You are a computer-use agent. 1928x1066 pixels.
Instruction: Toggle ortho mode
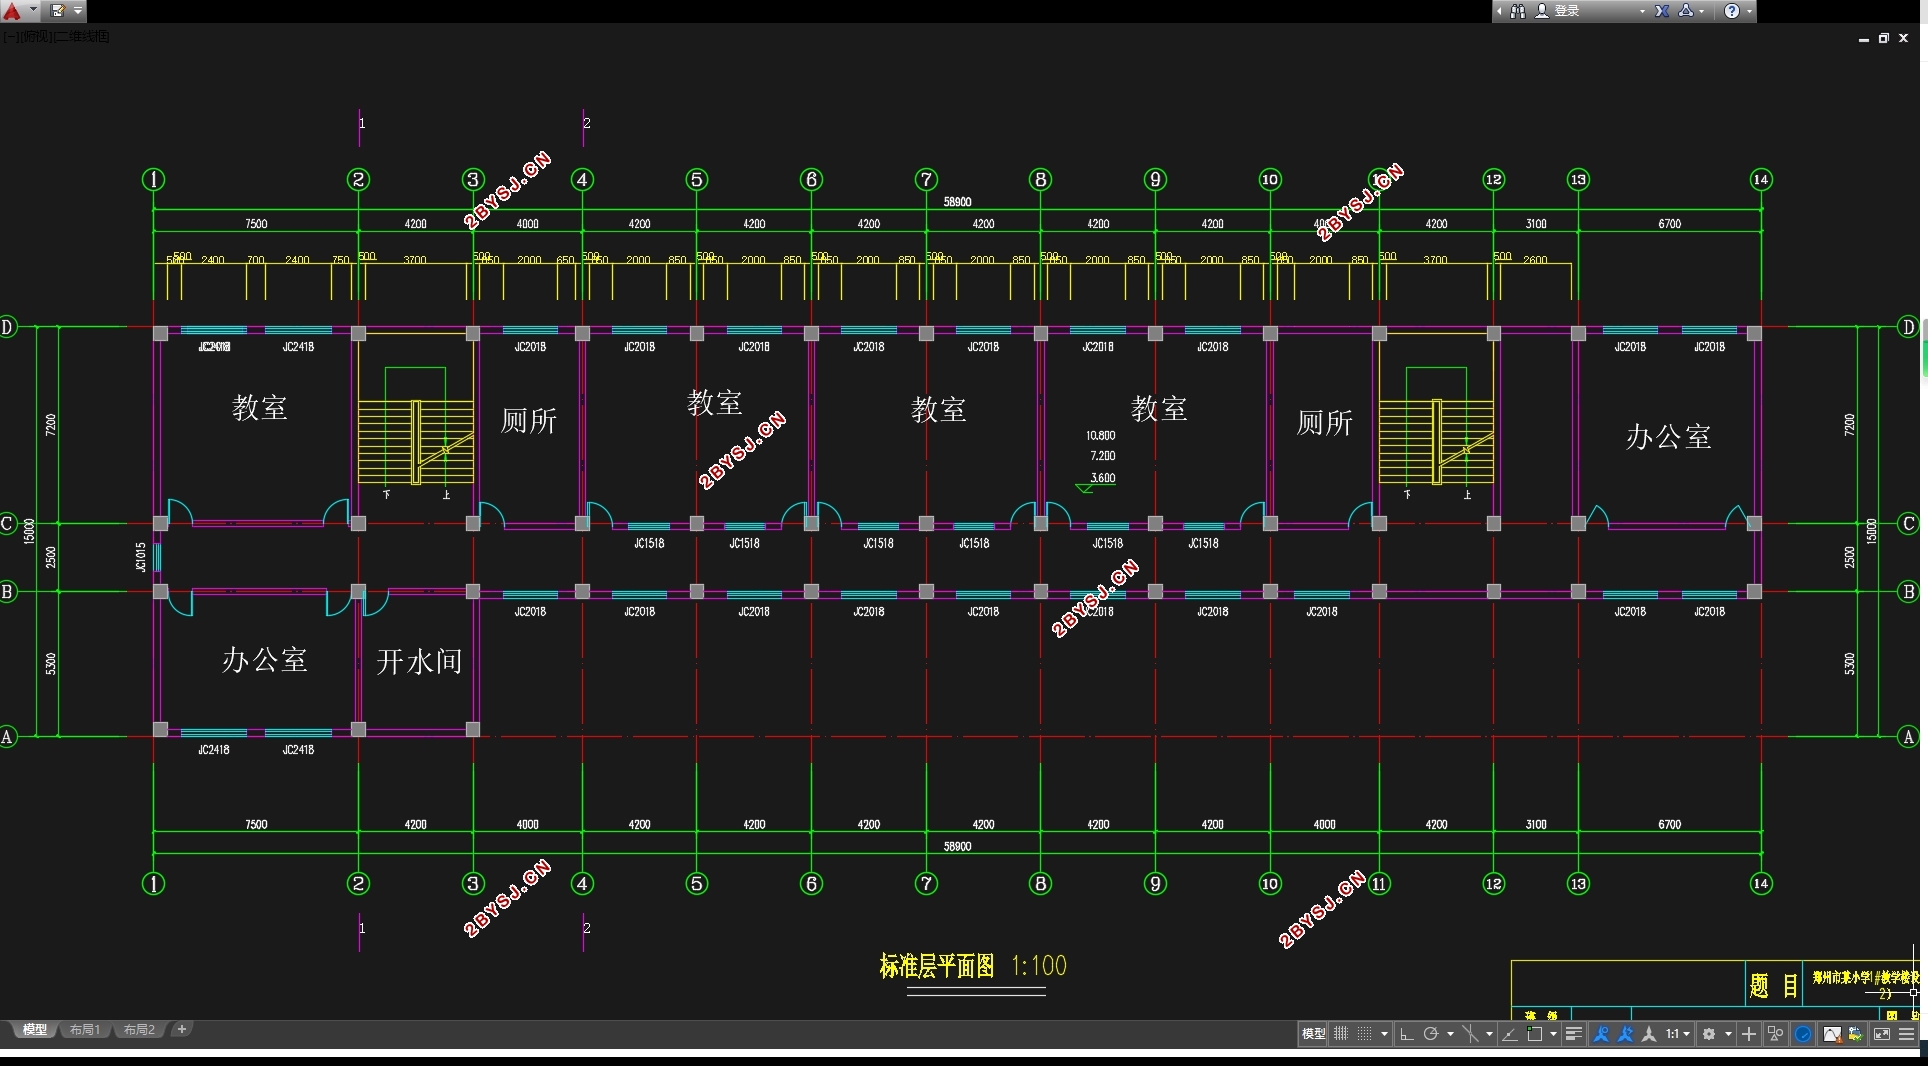[1407, 1034]
